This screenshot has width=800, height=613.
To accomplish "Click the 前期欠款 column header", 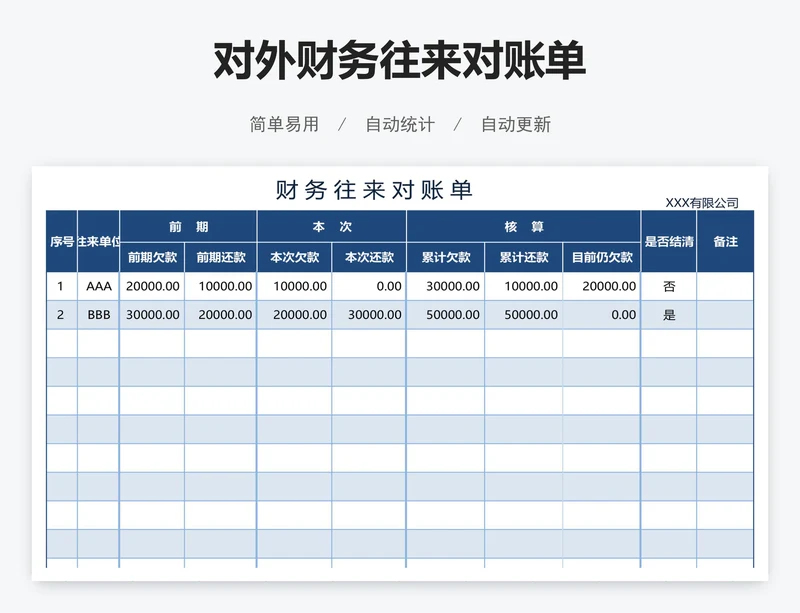I will (152, 257).
